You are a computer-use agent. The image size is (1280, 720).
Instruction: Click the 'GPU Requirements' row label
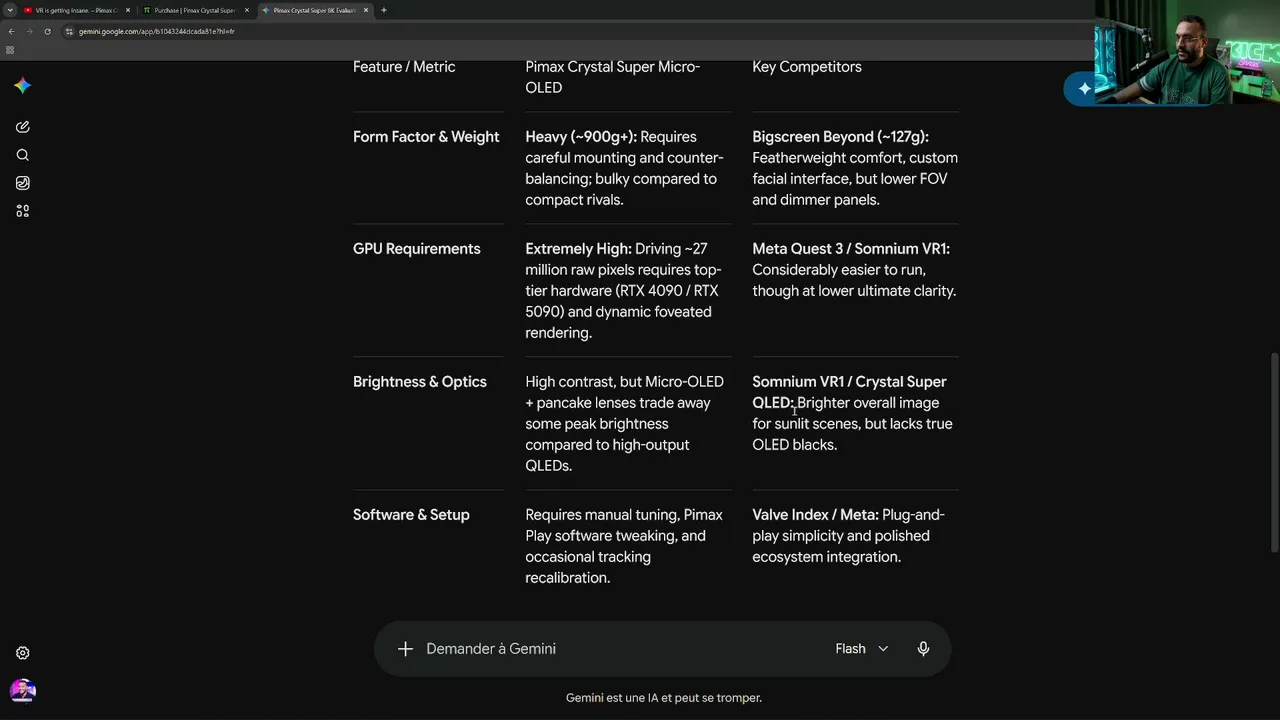[417, 249]
